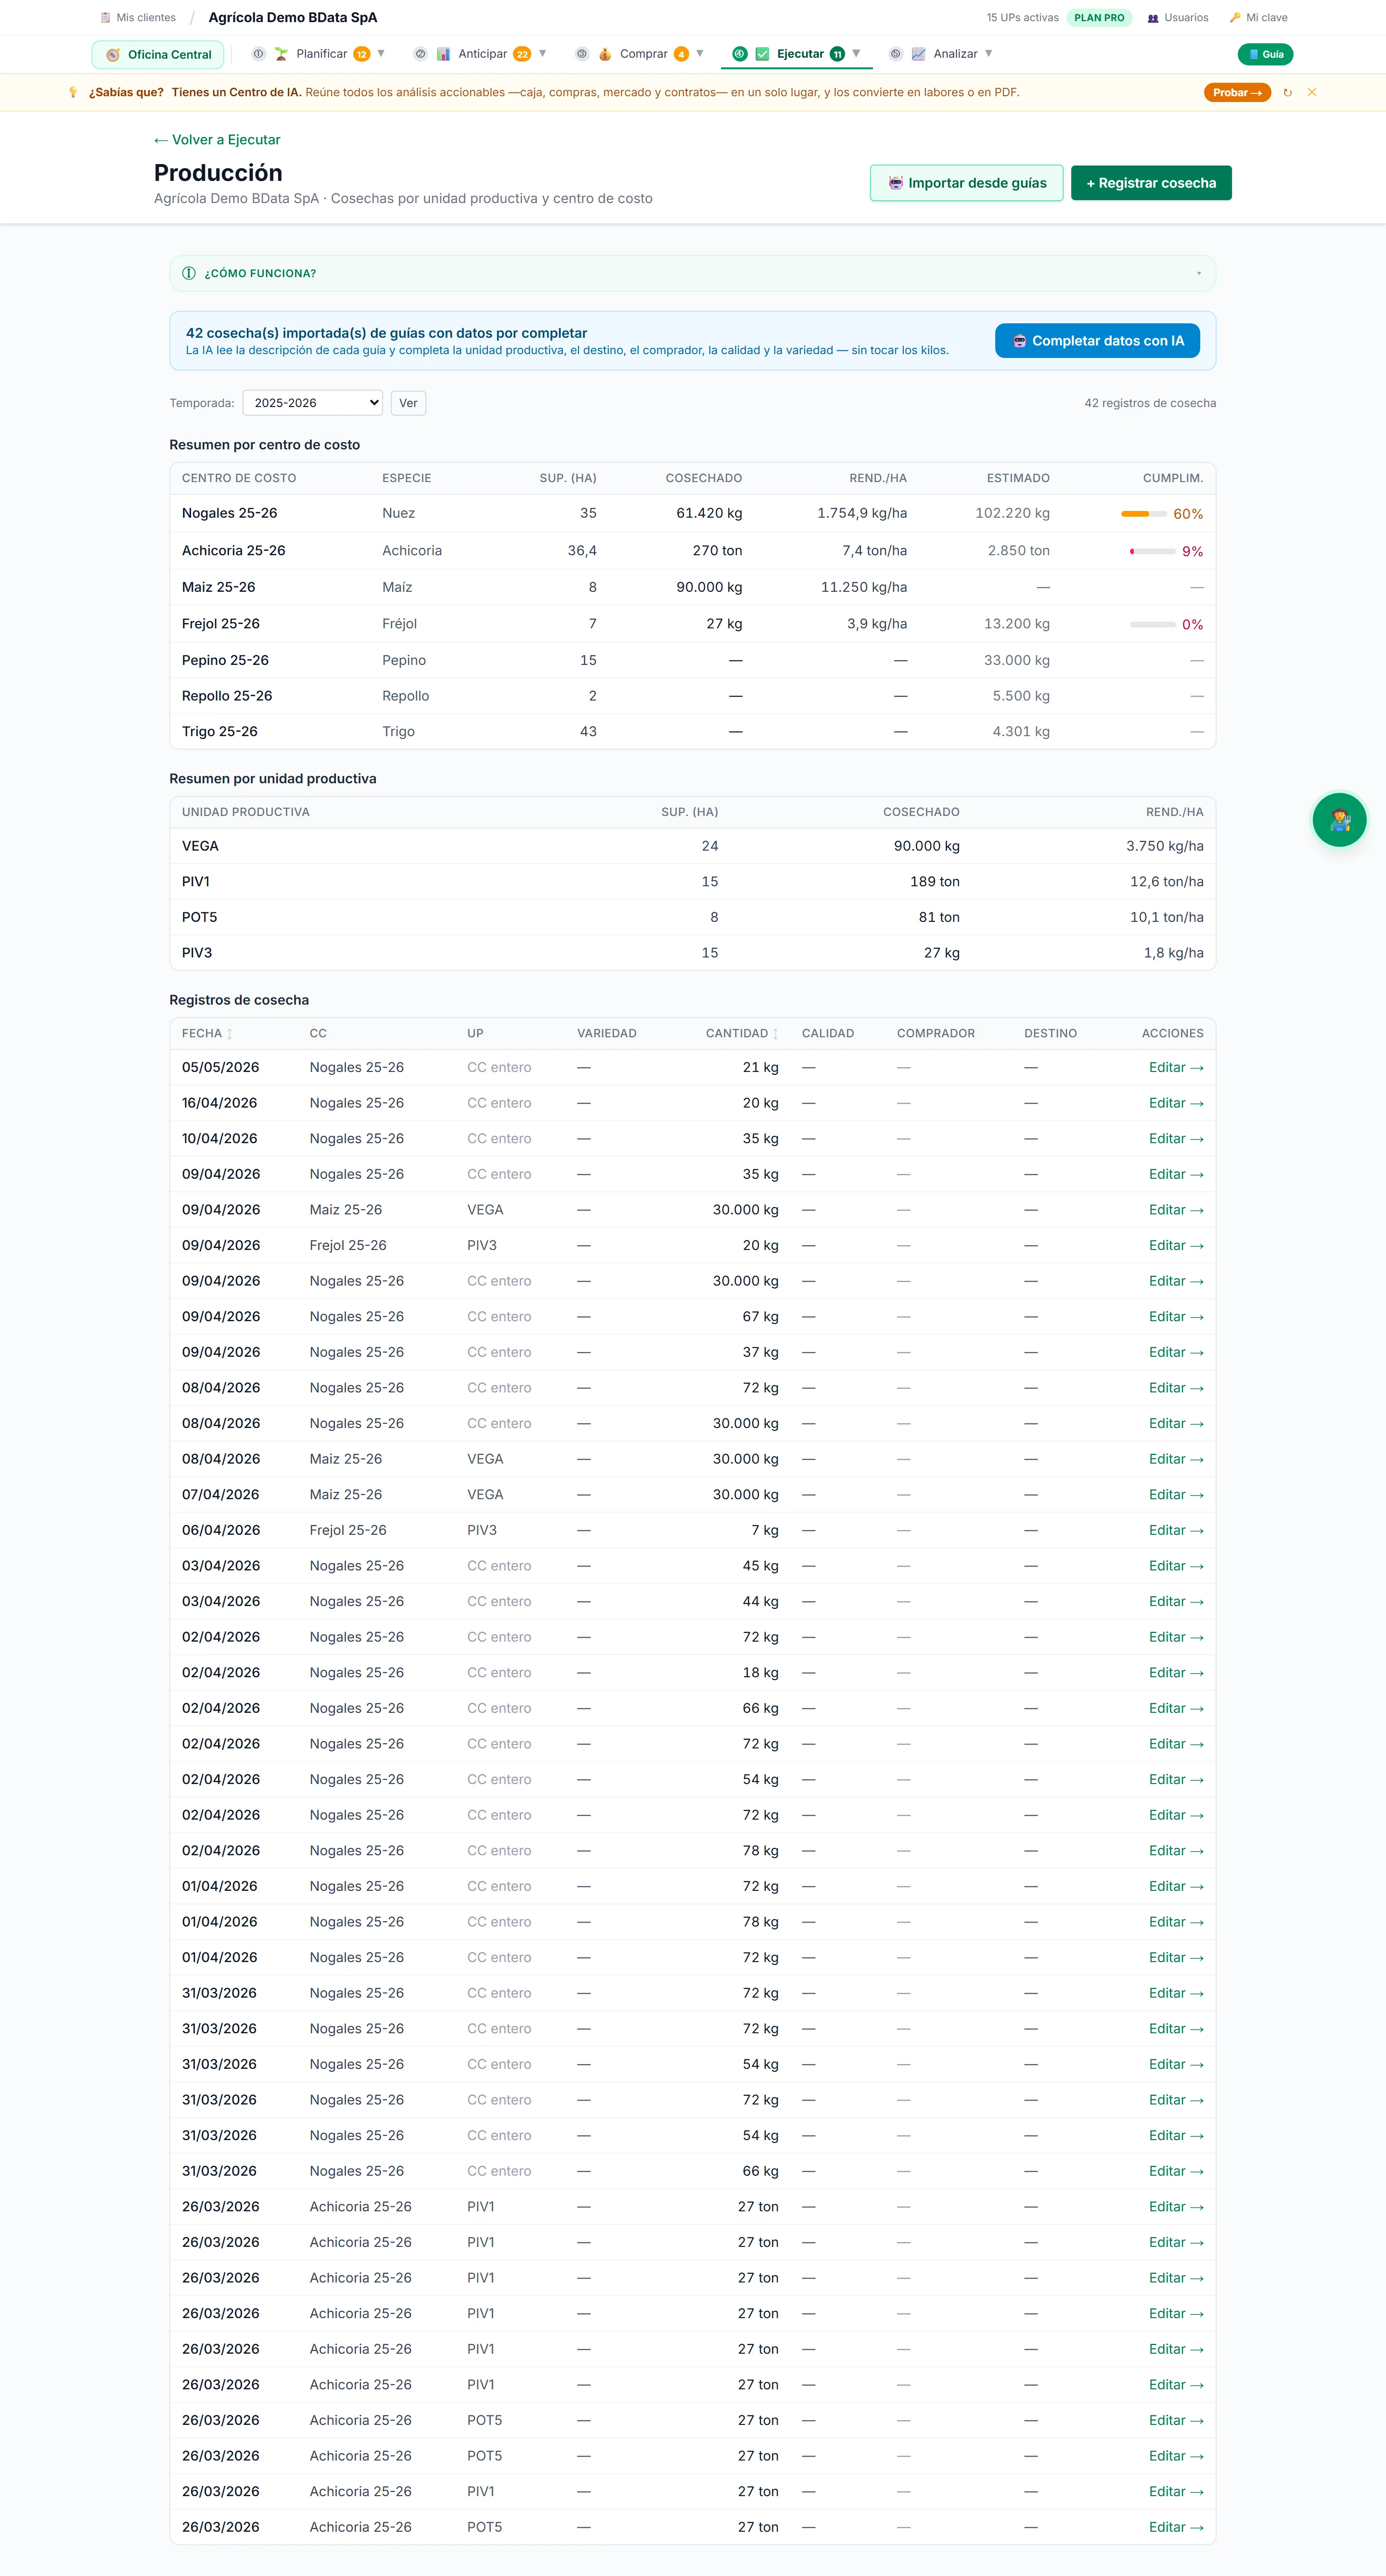Click the Probar button in the banner

click(x=1237, y=93)
